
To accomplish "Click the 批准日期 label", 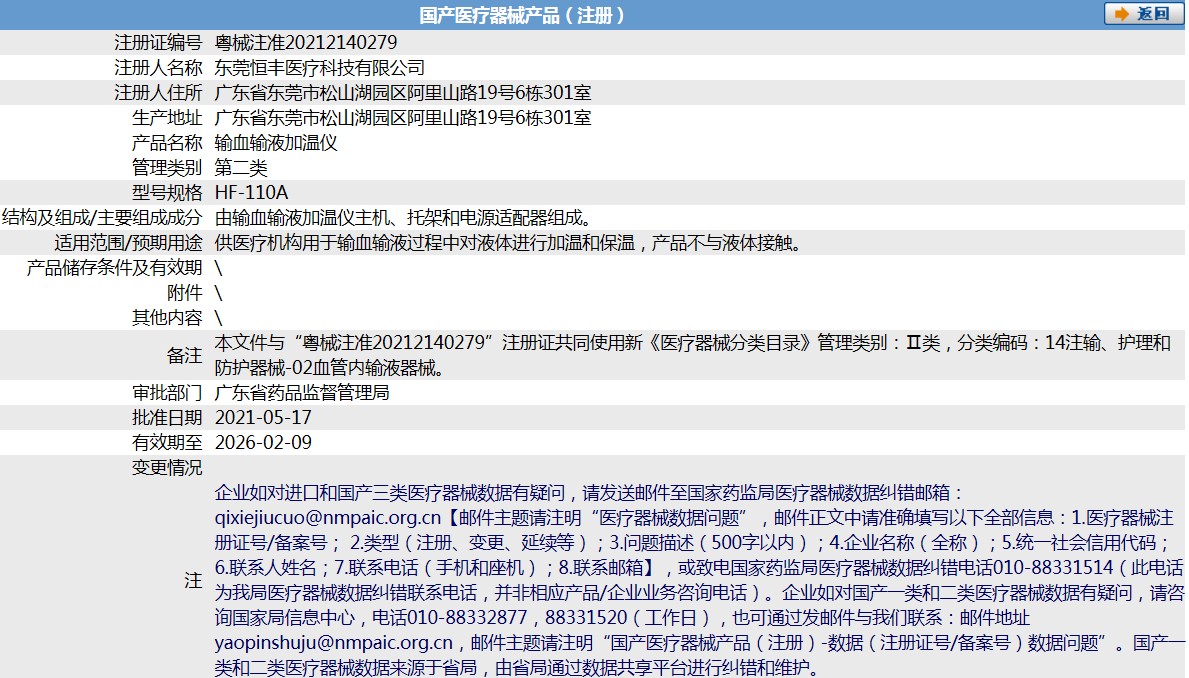I will (167, 417).
